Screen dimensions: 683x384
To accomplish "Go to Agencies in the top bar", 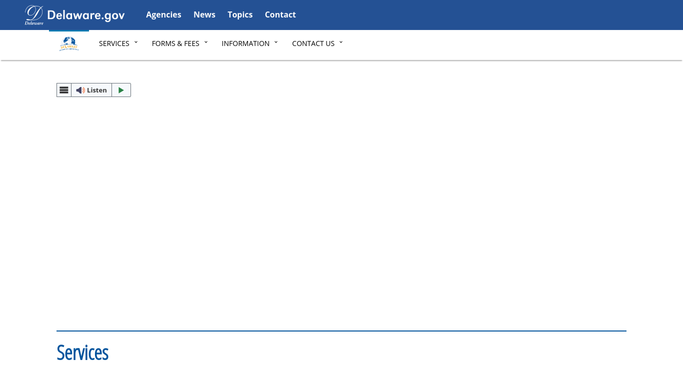I will click(x=163, y=15).
